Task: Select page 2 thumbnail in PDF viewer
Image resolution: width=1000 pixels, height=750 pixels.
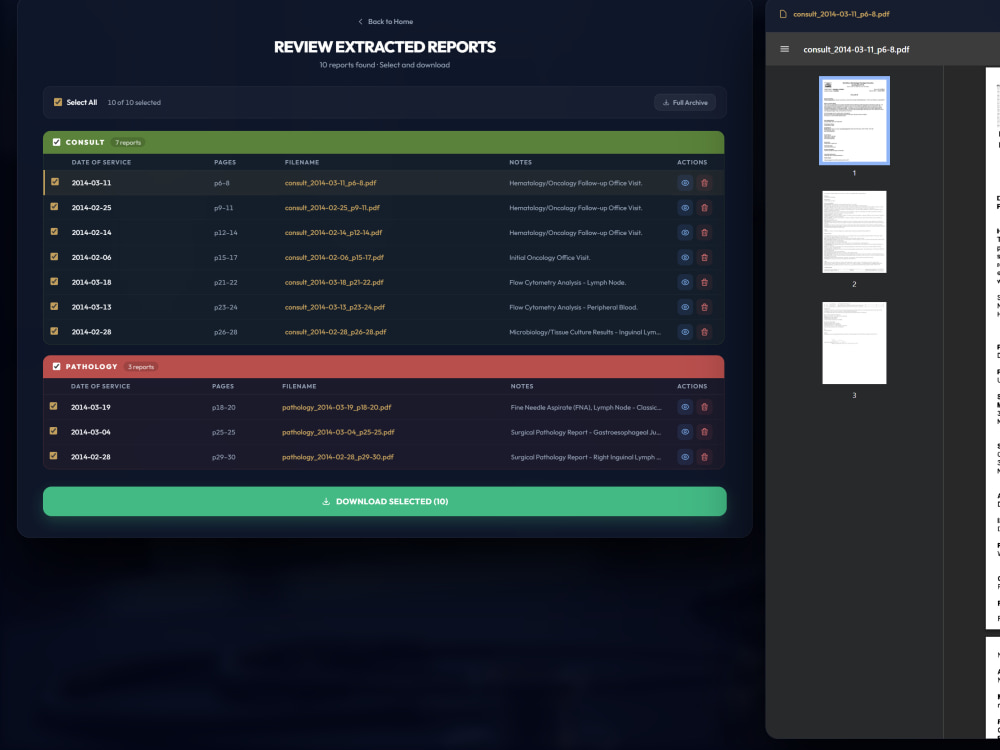Action: tap(854, 232)
